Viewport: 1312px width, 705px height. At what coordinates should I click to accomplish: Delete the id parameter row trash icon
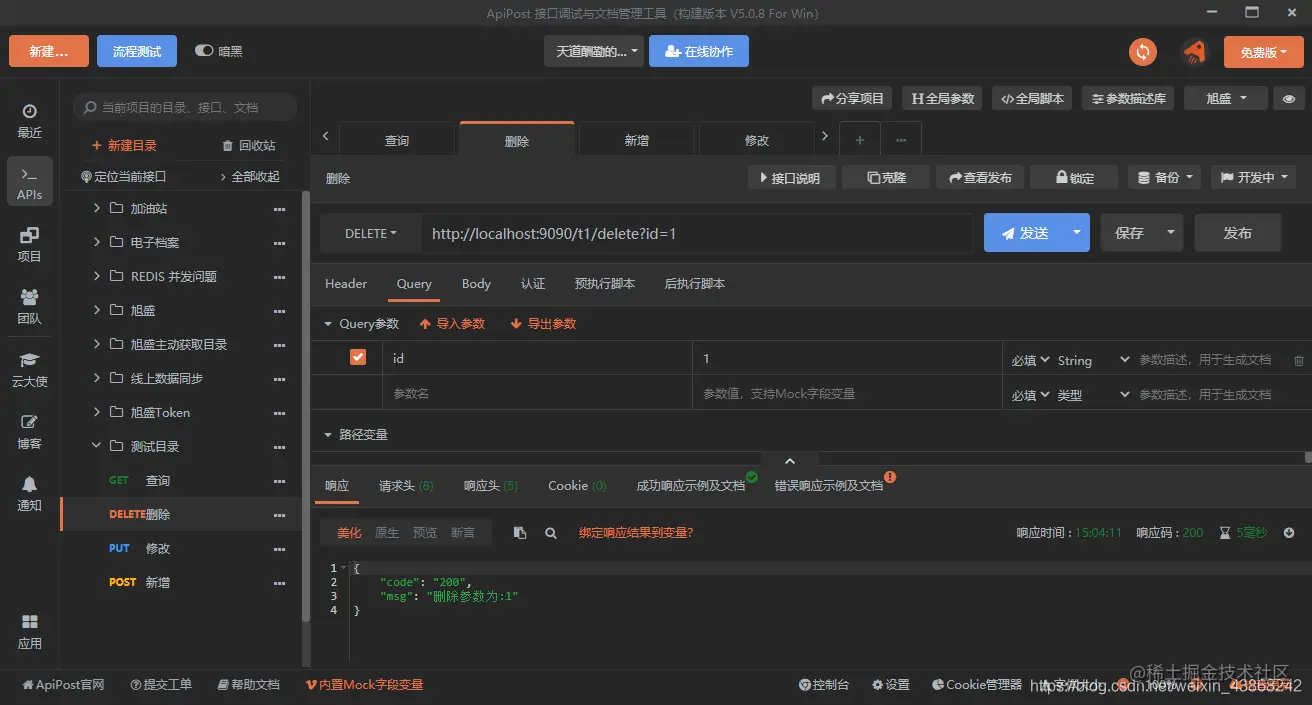1299,360
